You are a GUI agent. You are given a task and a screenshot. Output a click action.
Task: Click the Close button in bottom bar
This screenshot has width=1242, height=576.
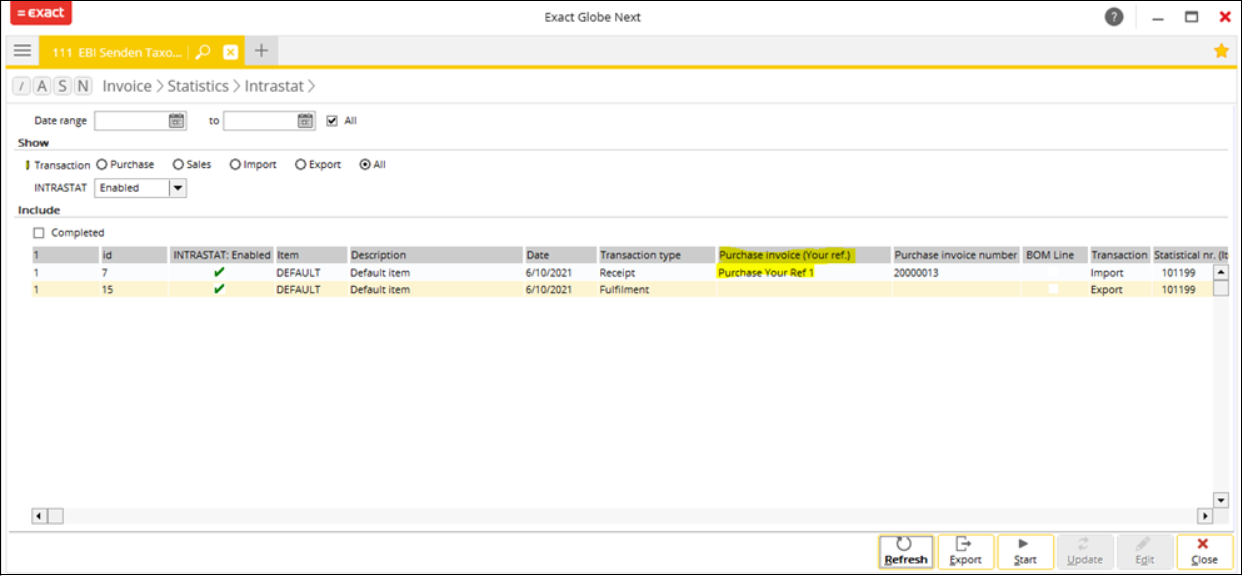pyautogui.click(x=1204, y=551)
